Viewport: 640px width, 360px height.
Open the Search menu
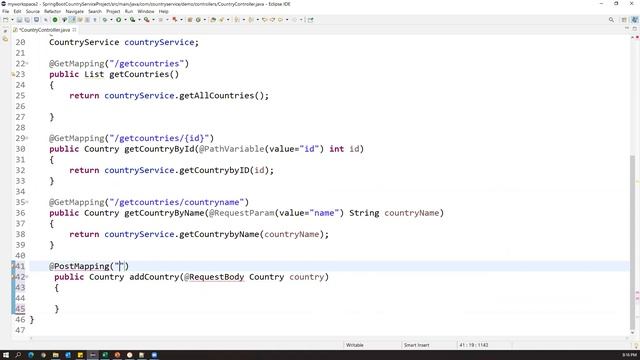click(x=95, y=11)
